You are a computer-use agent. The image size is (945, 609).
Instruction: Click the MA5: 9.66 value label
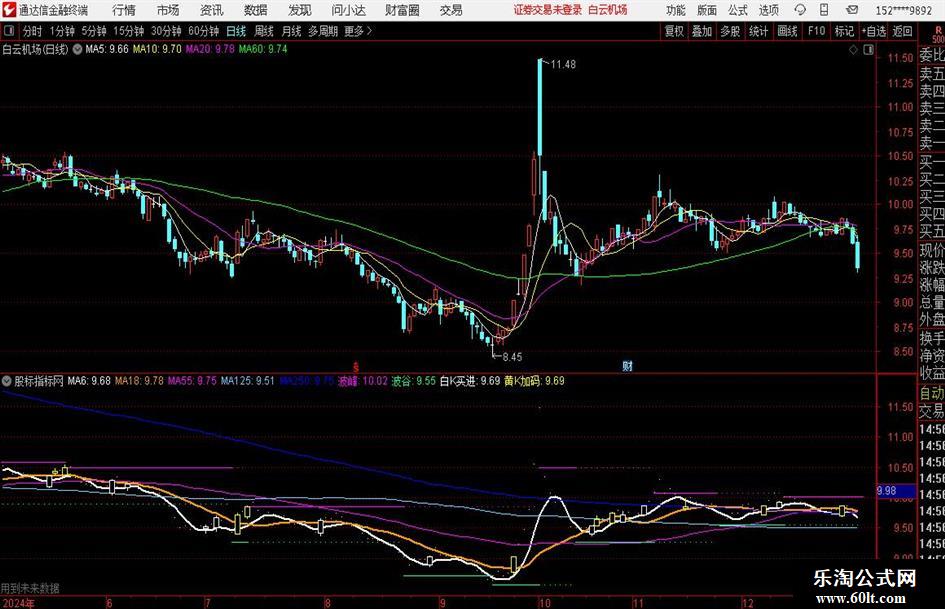coord(107,49)
